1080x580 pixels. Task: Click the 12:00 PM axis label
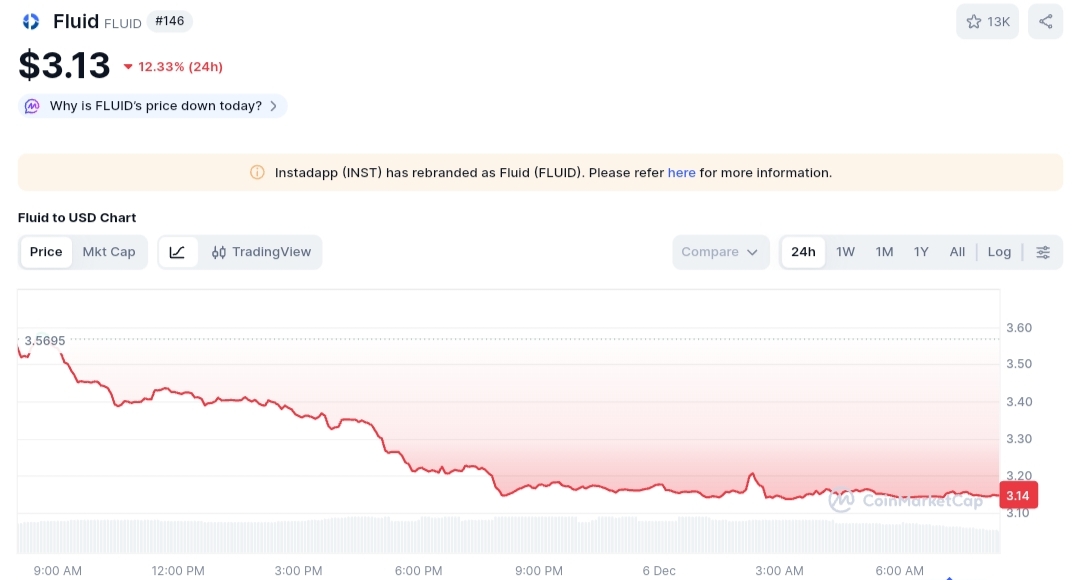(178, 570)
